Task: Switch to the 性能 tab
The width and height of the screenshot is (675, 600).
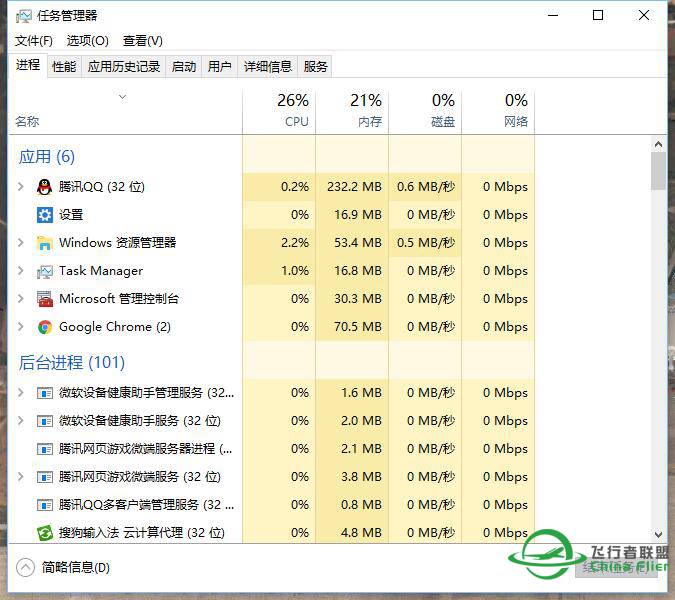Action: coord(64,67)
